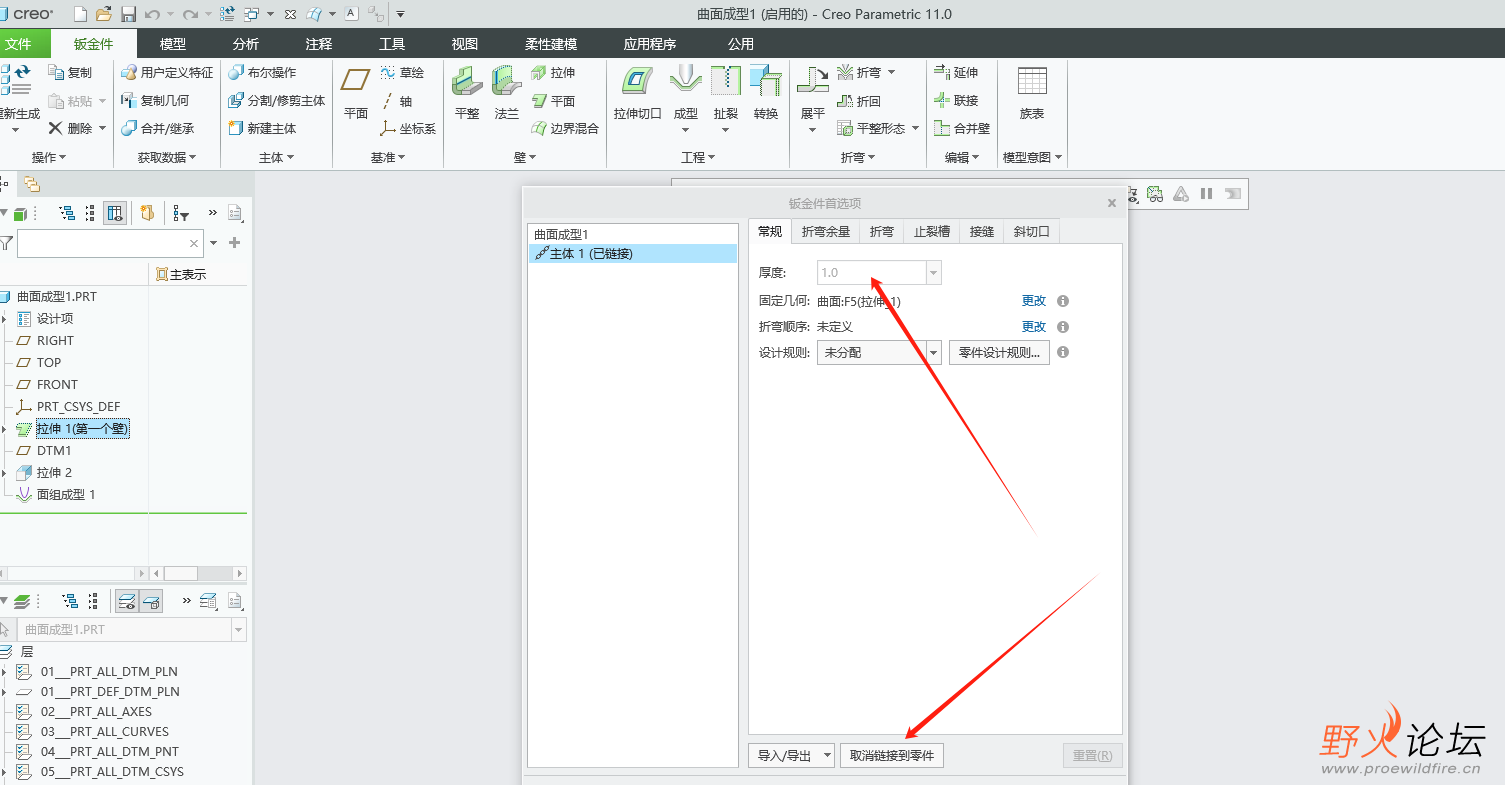Viewport: 1505px width, 785px height.
Task: Expand the 平整形态 dropdown arrow
Action: (915, 128)
